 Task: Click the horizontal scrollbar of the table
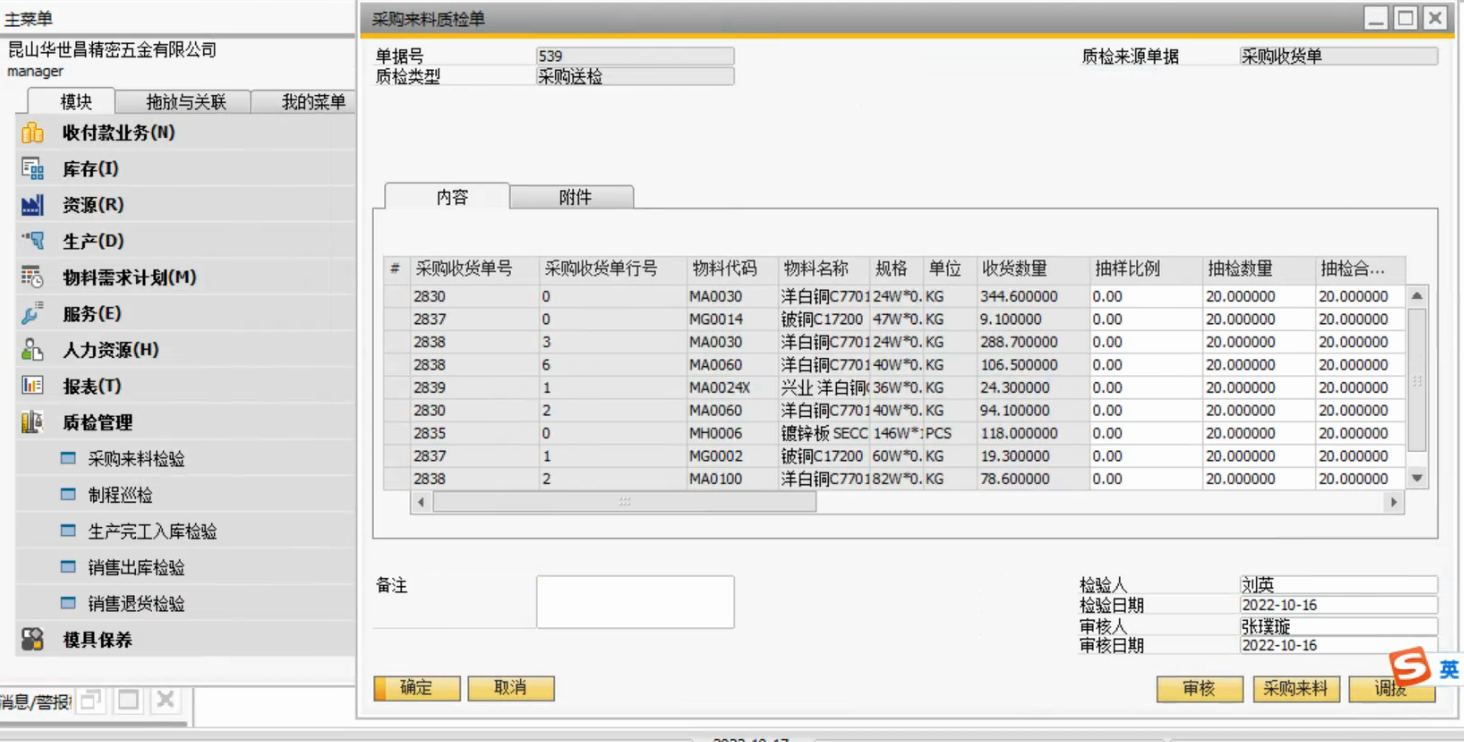(x=624, y=502)
